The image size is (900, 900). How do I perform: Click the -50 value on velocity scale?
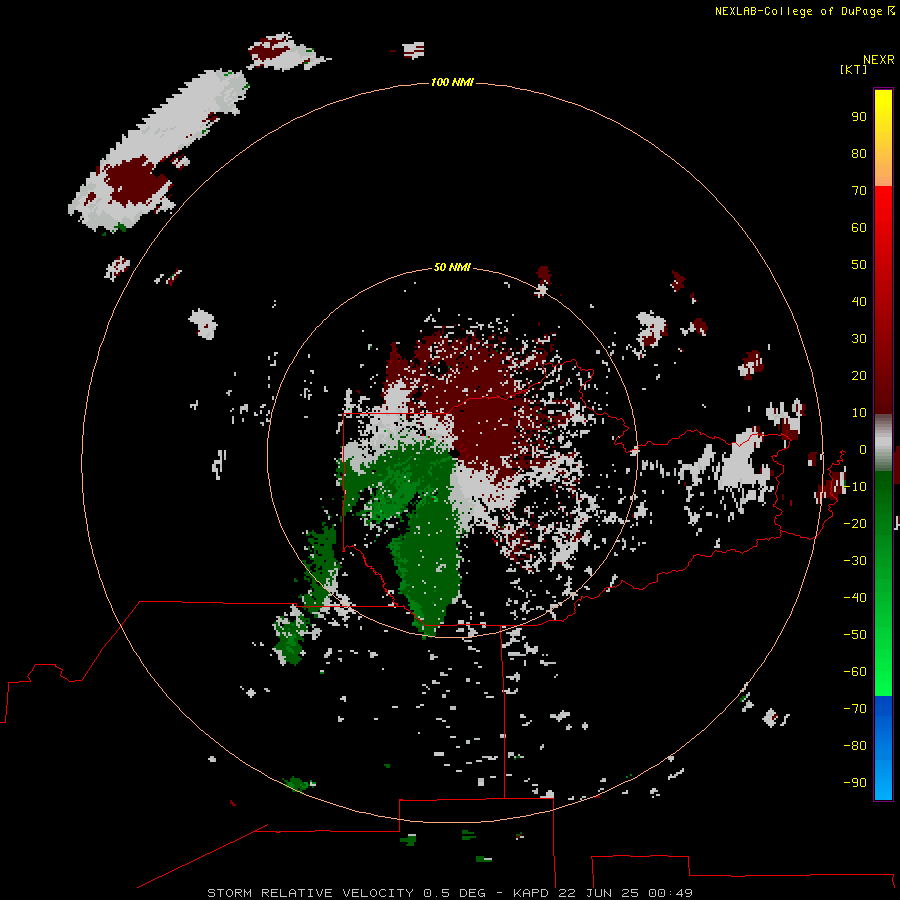[855, 635]
